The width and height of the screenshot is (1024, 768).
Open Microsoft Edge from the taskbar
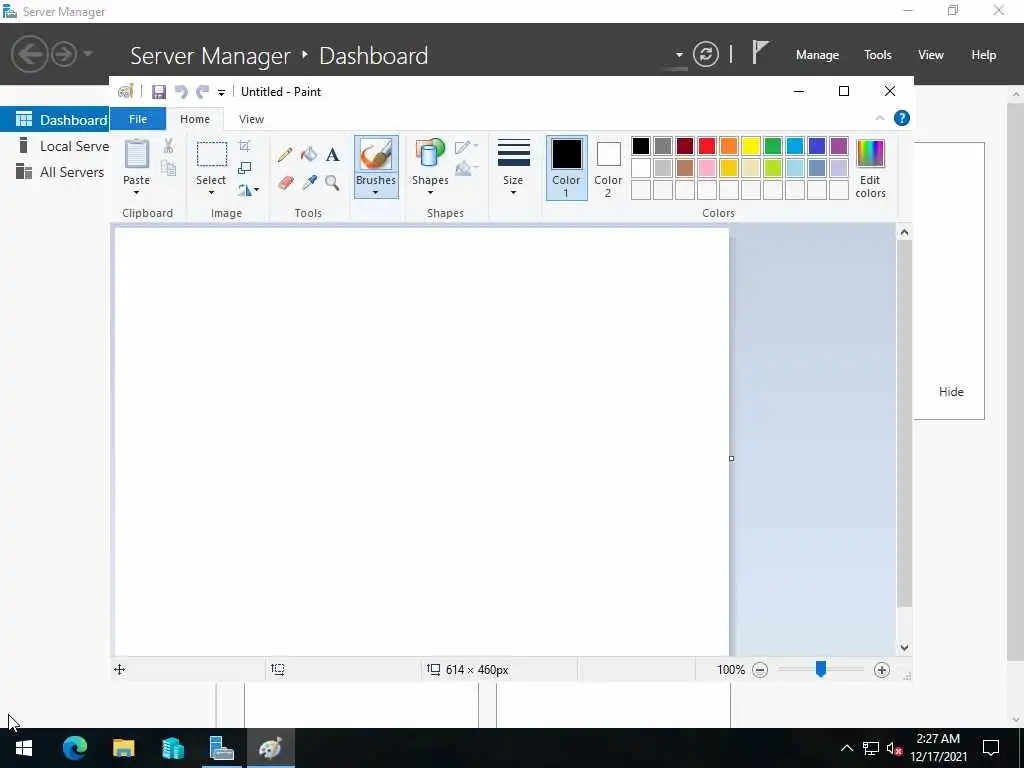75,748
